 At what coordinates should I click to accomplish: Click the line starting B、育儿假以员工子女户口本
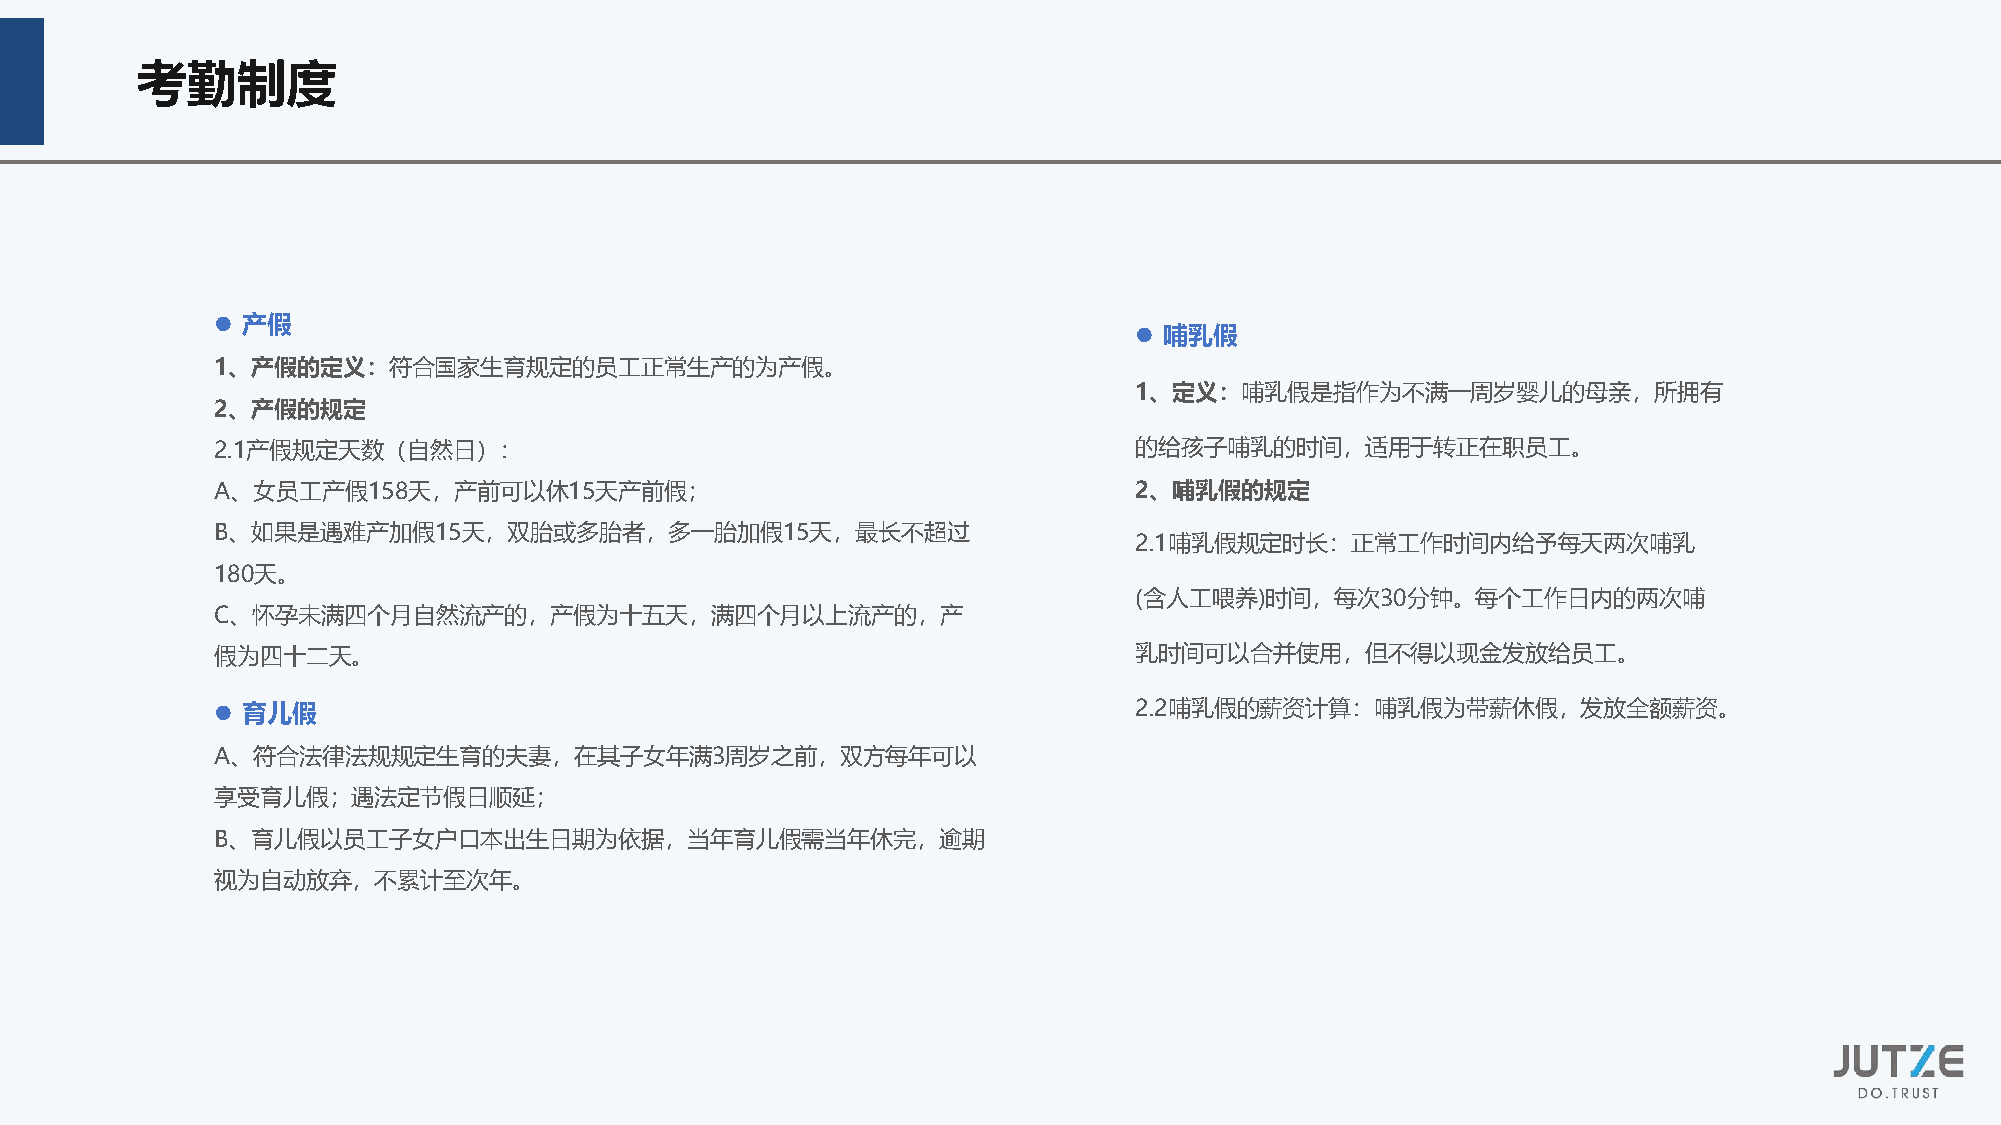click(x=598, y=839)
